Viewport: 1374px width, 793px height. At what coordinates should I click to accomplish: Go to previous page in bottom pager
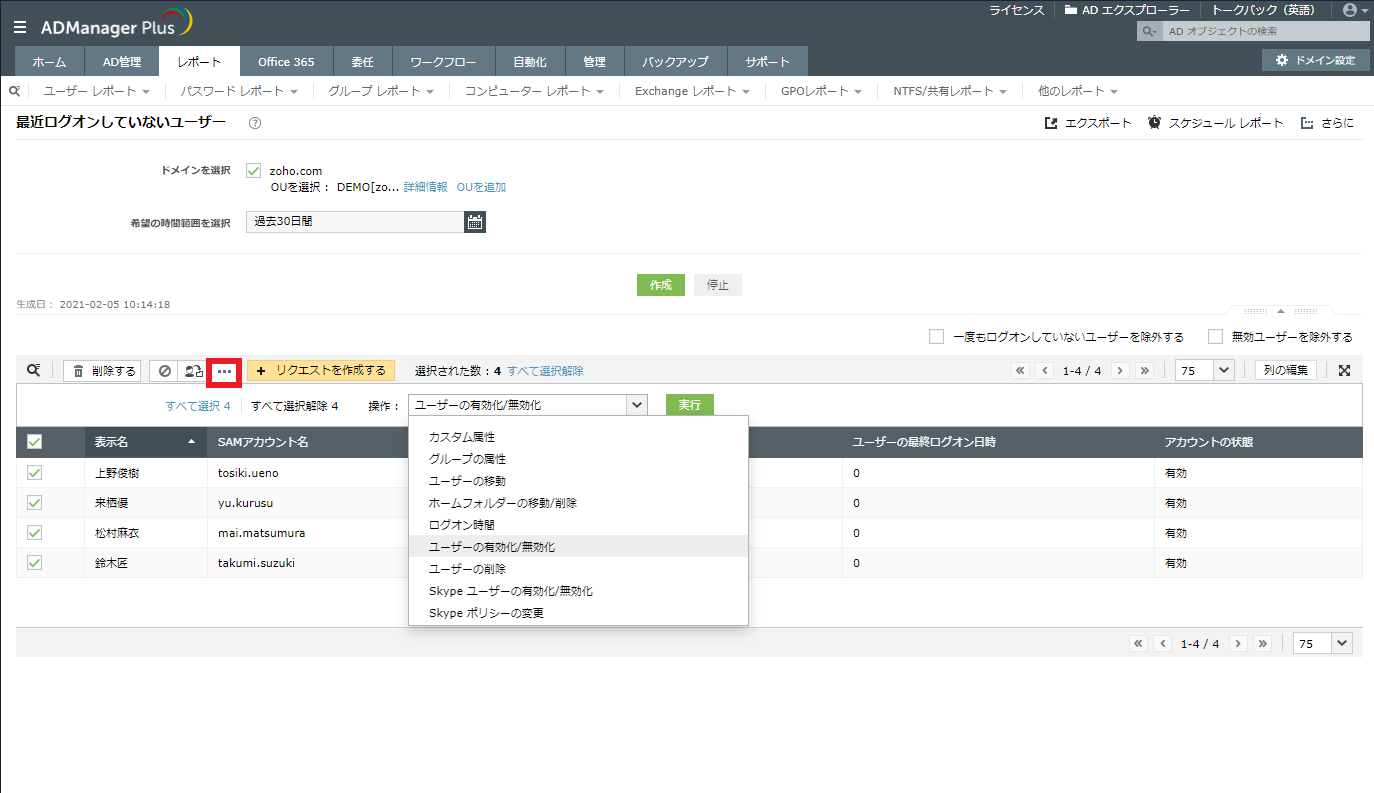click(x=1162, y=644)
